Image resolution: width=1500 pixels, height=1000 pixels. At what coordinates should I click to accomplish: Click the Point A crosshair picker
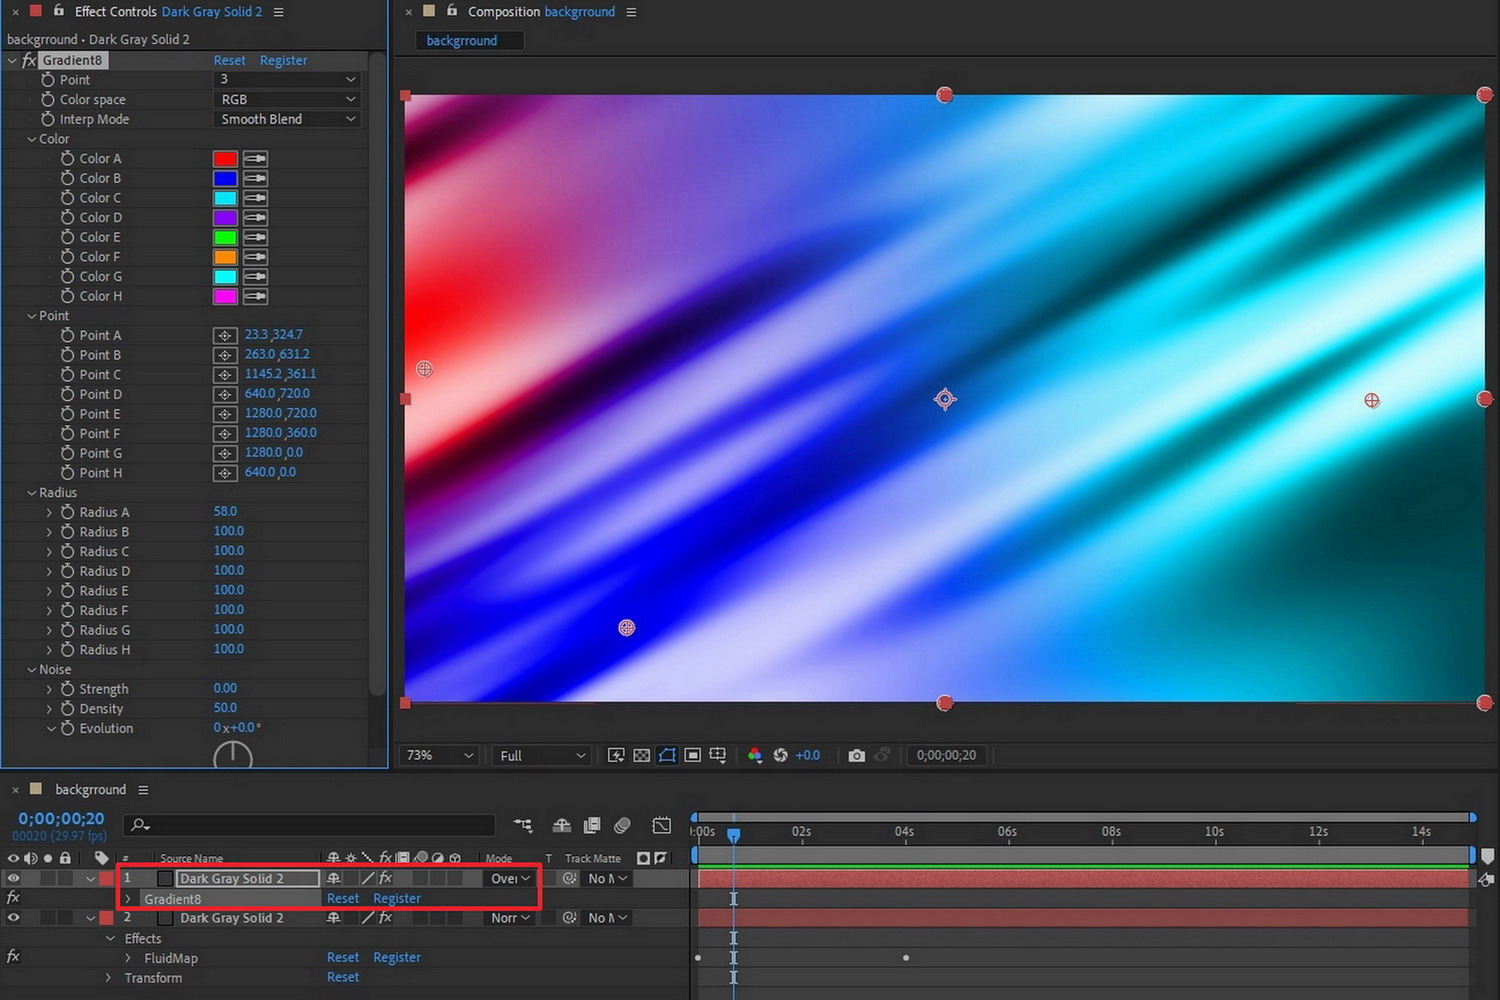tap(225, 336)
